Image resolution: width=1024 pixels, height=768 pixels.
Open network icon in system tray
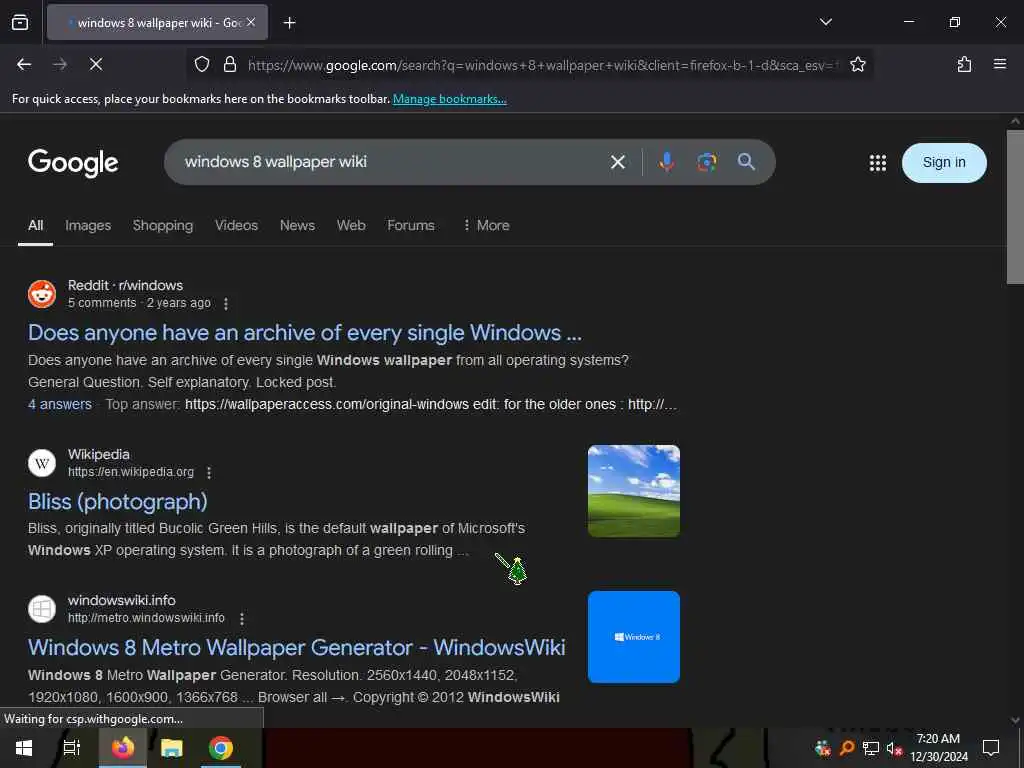pyautogui.click(x=870, y=748)
